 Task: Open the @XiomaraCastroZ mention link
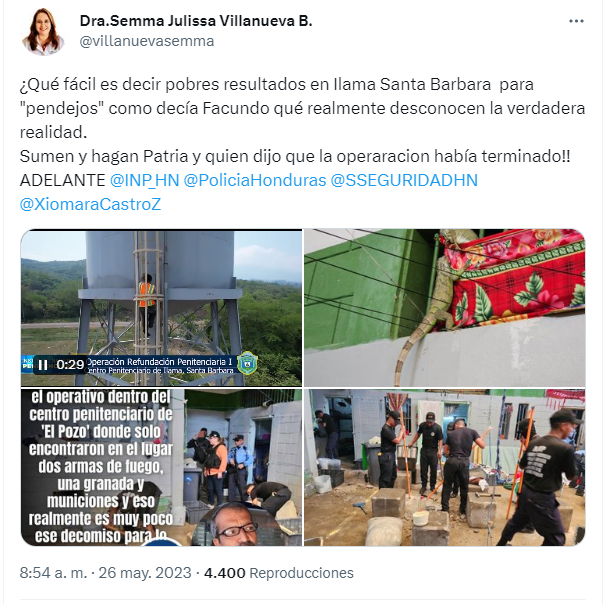90,205
